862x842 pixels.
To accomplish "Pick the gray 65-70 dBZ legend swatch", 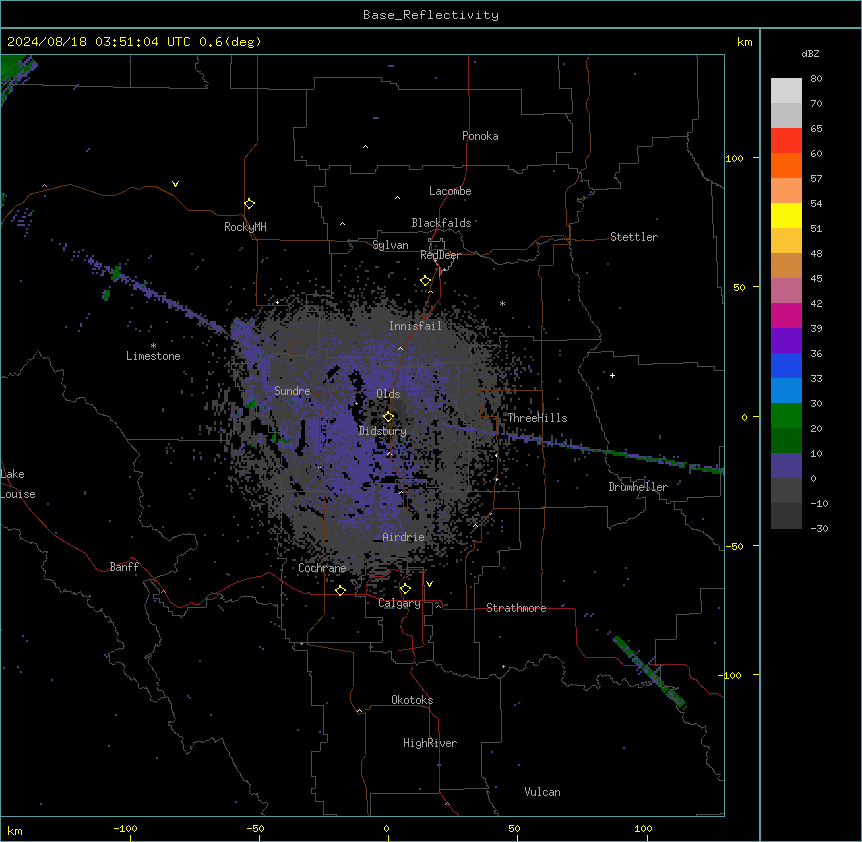I will (786, 115).
